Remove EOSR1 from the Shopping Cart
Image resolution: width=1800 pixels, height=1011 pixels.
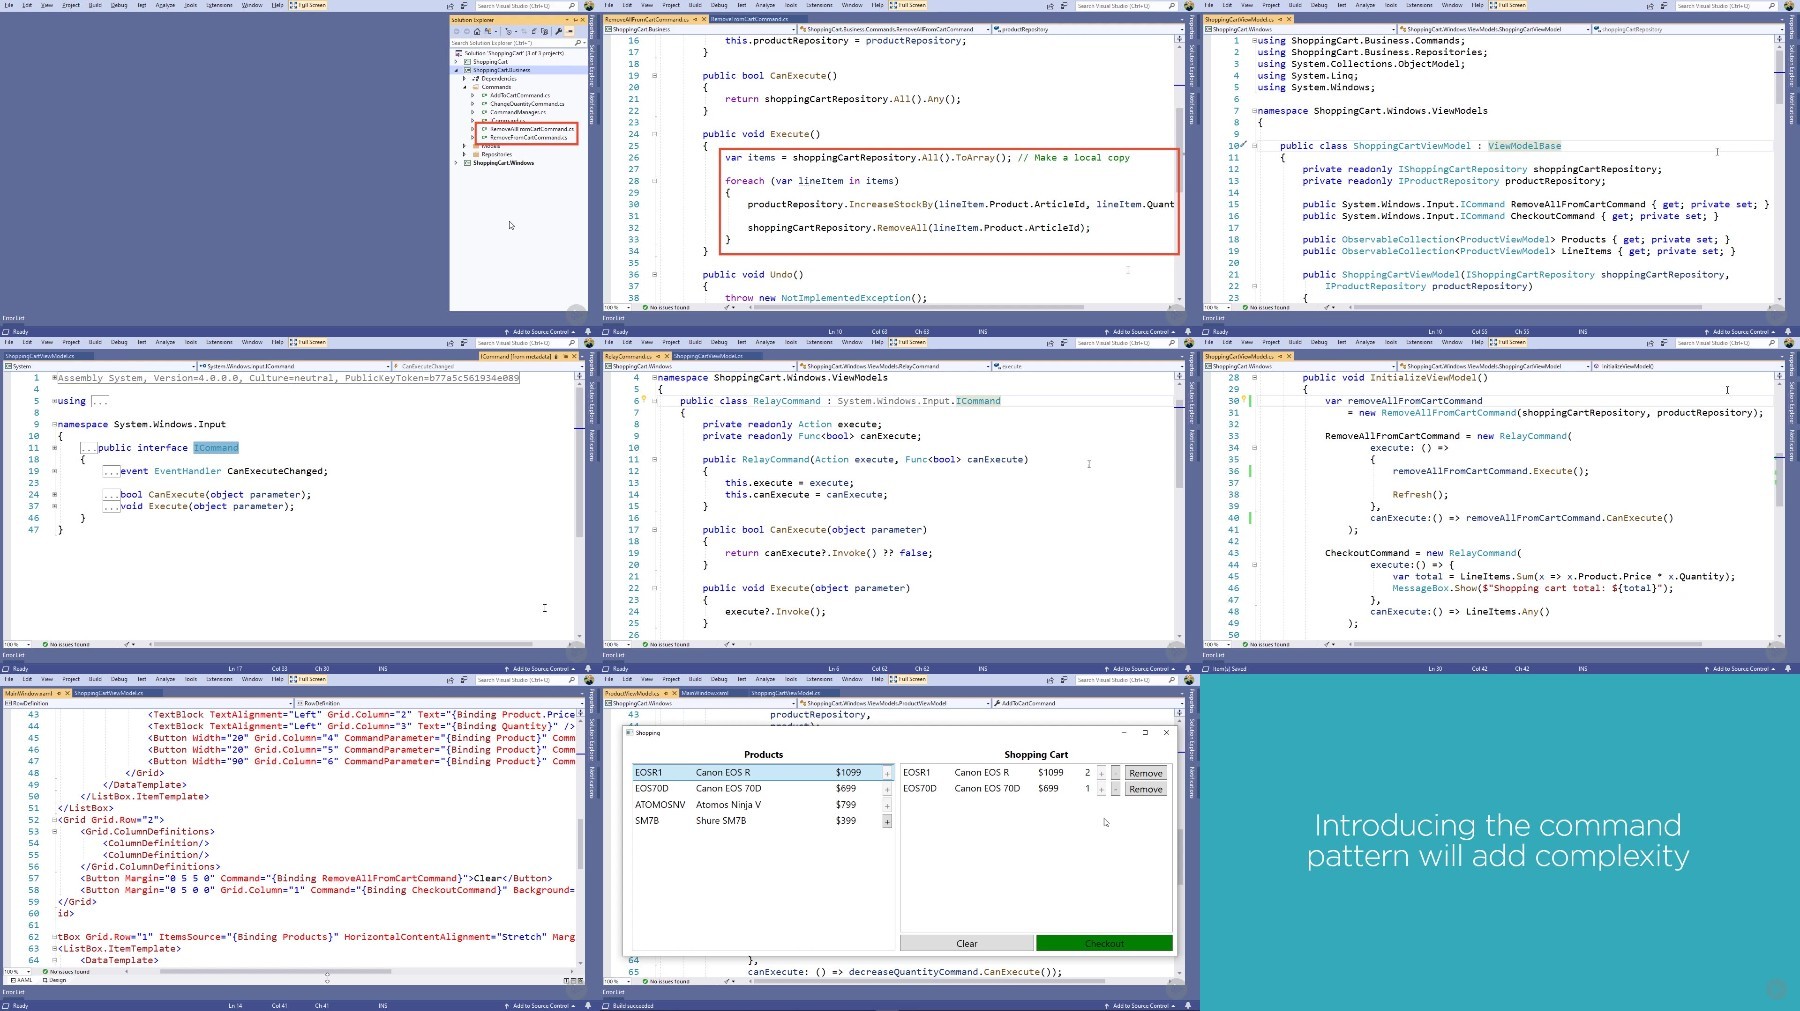1146,773
